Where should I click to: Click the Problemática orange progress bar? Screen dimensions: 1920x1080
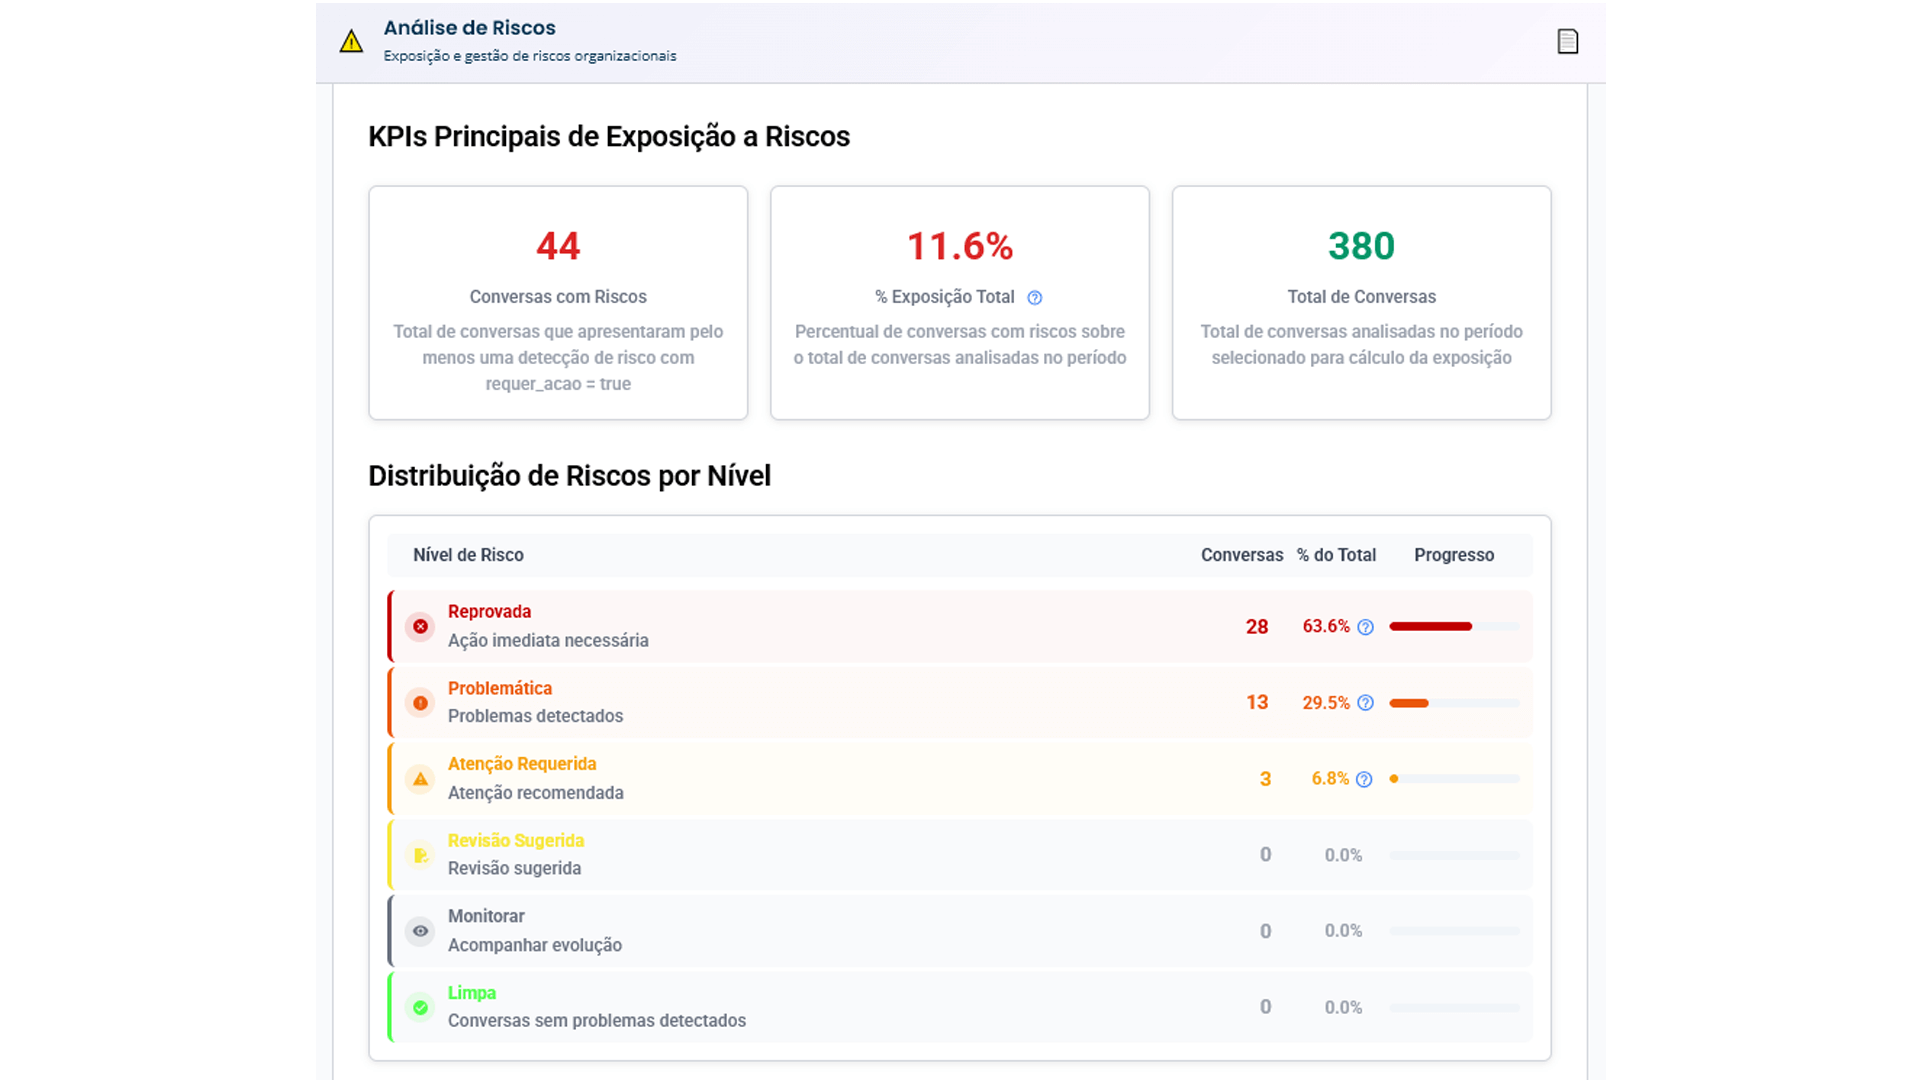1409,703
